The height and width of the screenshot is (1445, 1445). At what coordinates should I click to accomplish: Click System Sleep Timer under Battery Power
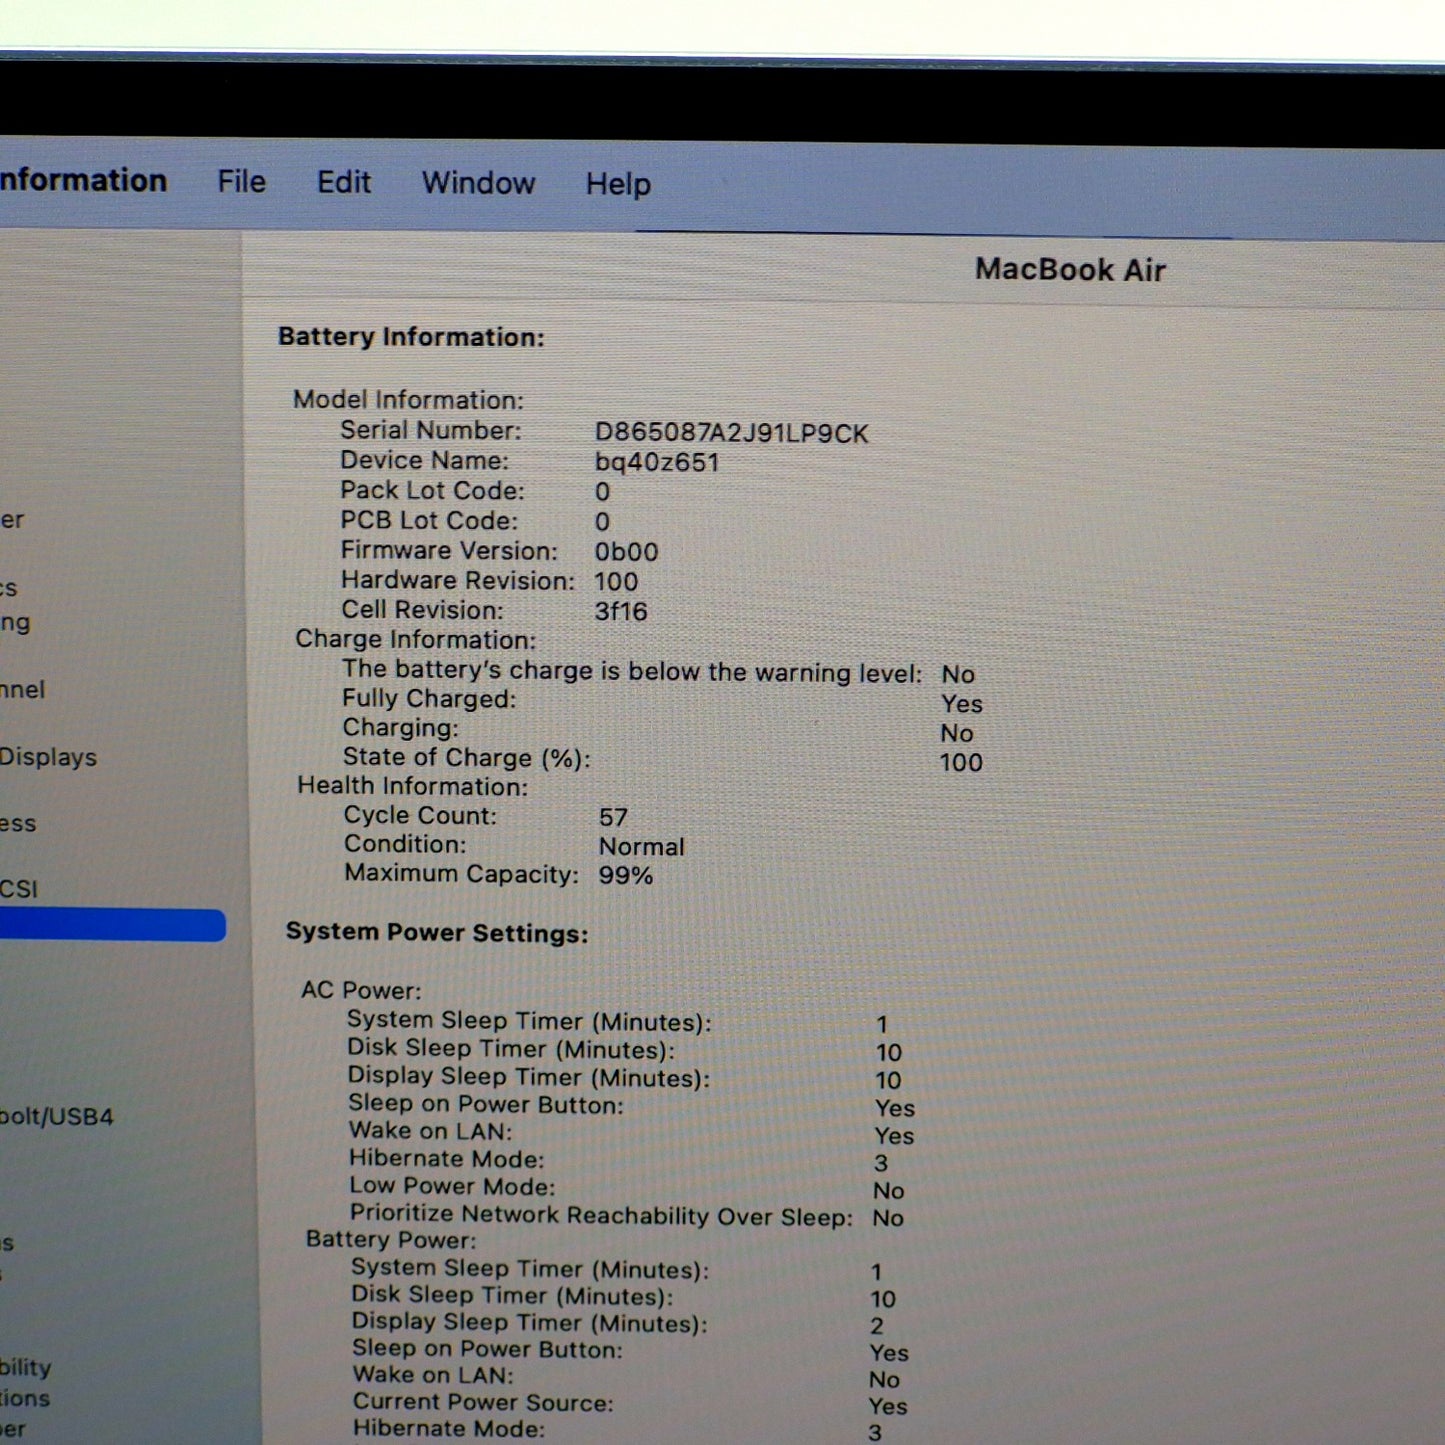[x=530, y=1269]
